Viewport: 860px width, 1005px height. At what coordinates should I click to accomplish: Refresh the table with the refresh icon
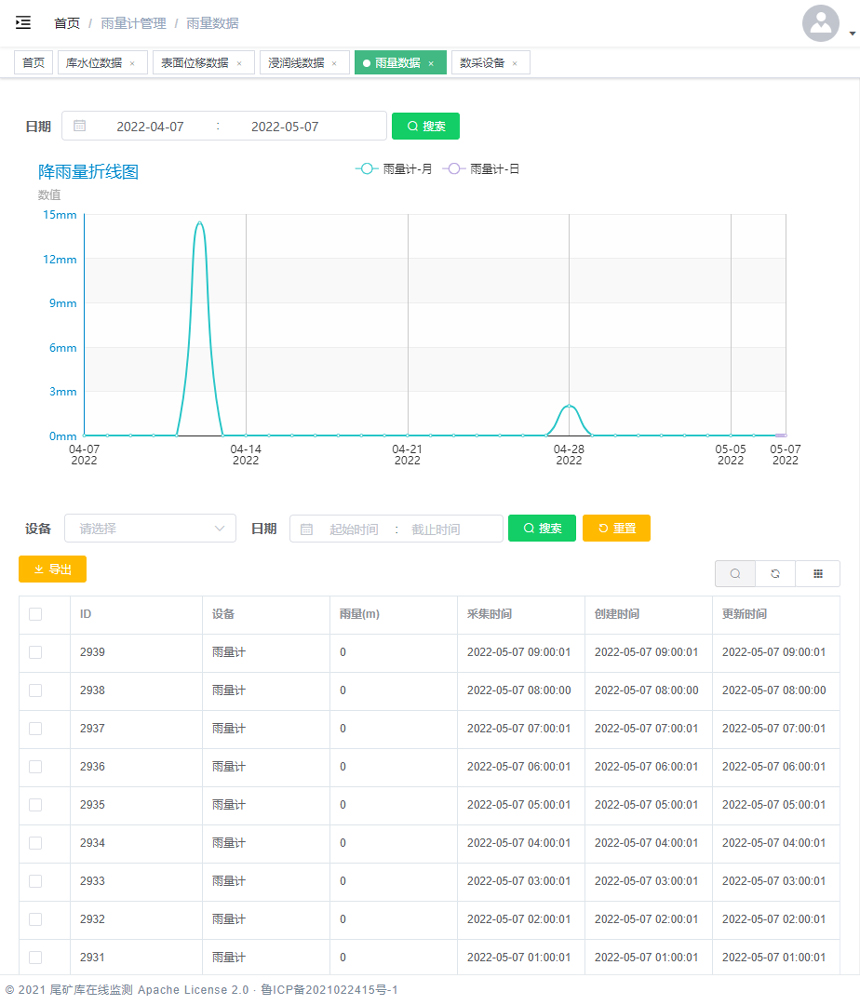click(x=775, y=574)
